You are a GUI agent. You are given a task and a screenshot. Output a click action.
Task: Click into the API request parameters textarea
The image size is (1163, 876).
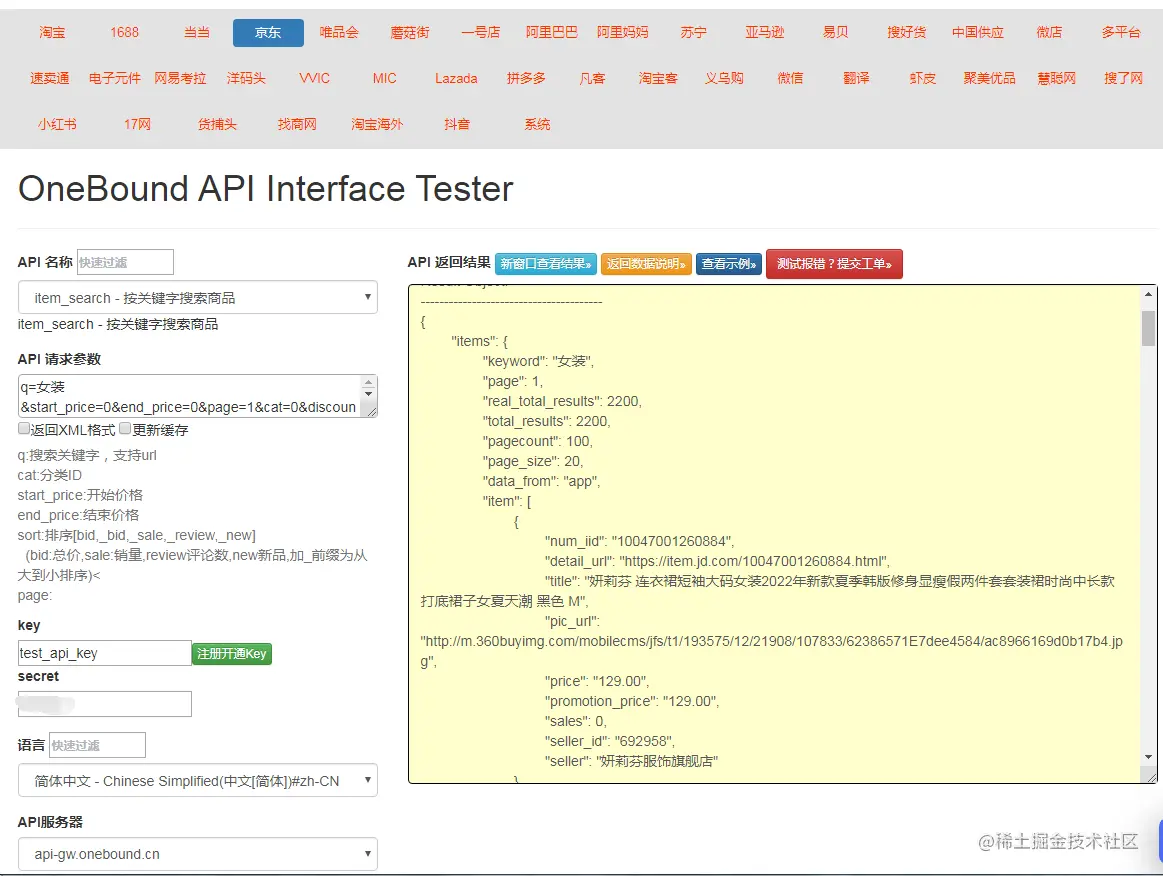(x=198, y=396)
